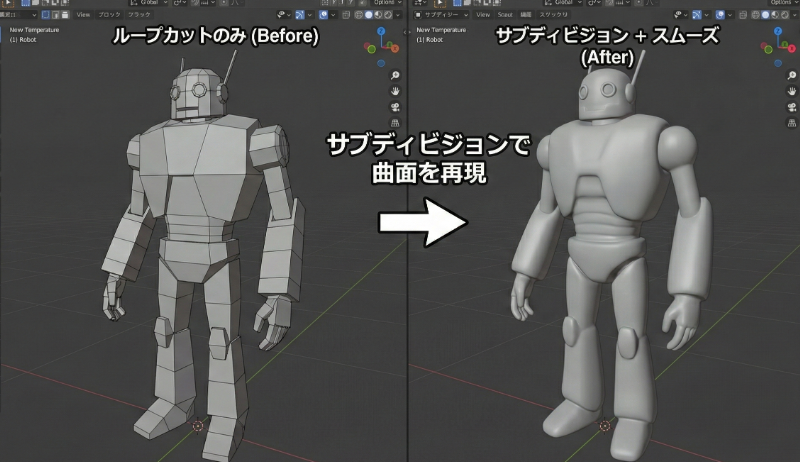Switch left viewport to solid shading

pos(368,15)
